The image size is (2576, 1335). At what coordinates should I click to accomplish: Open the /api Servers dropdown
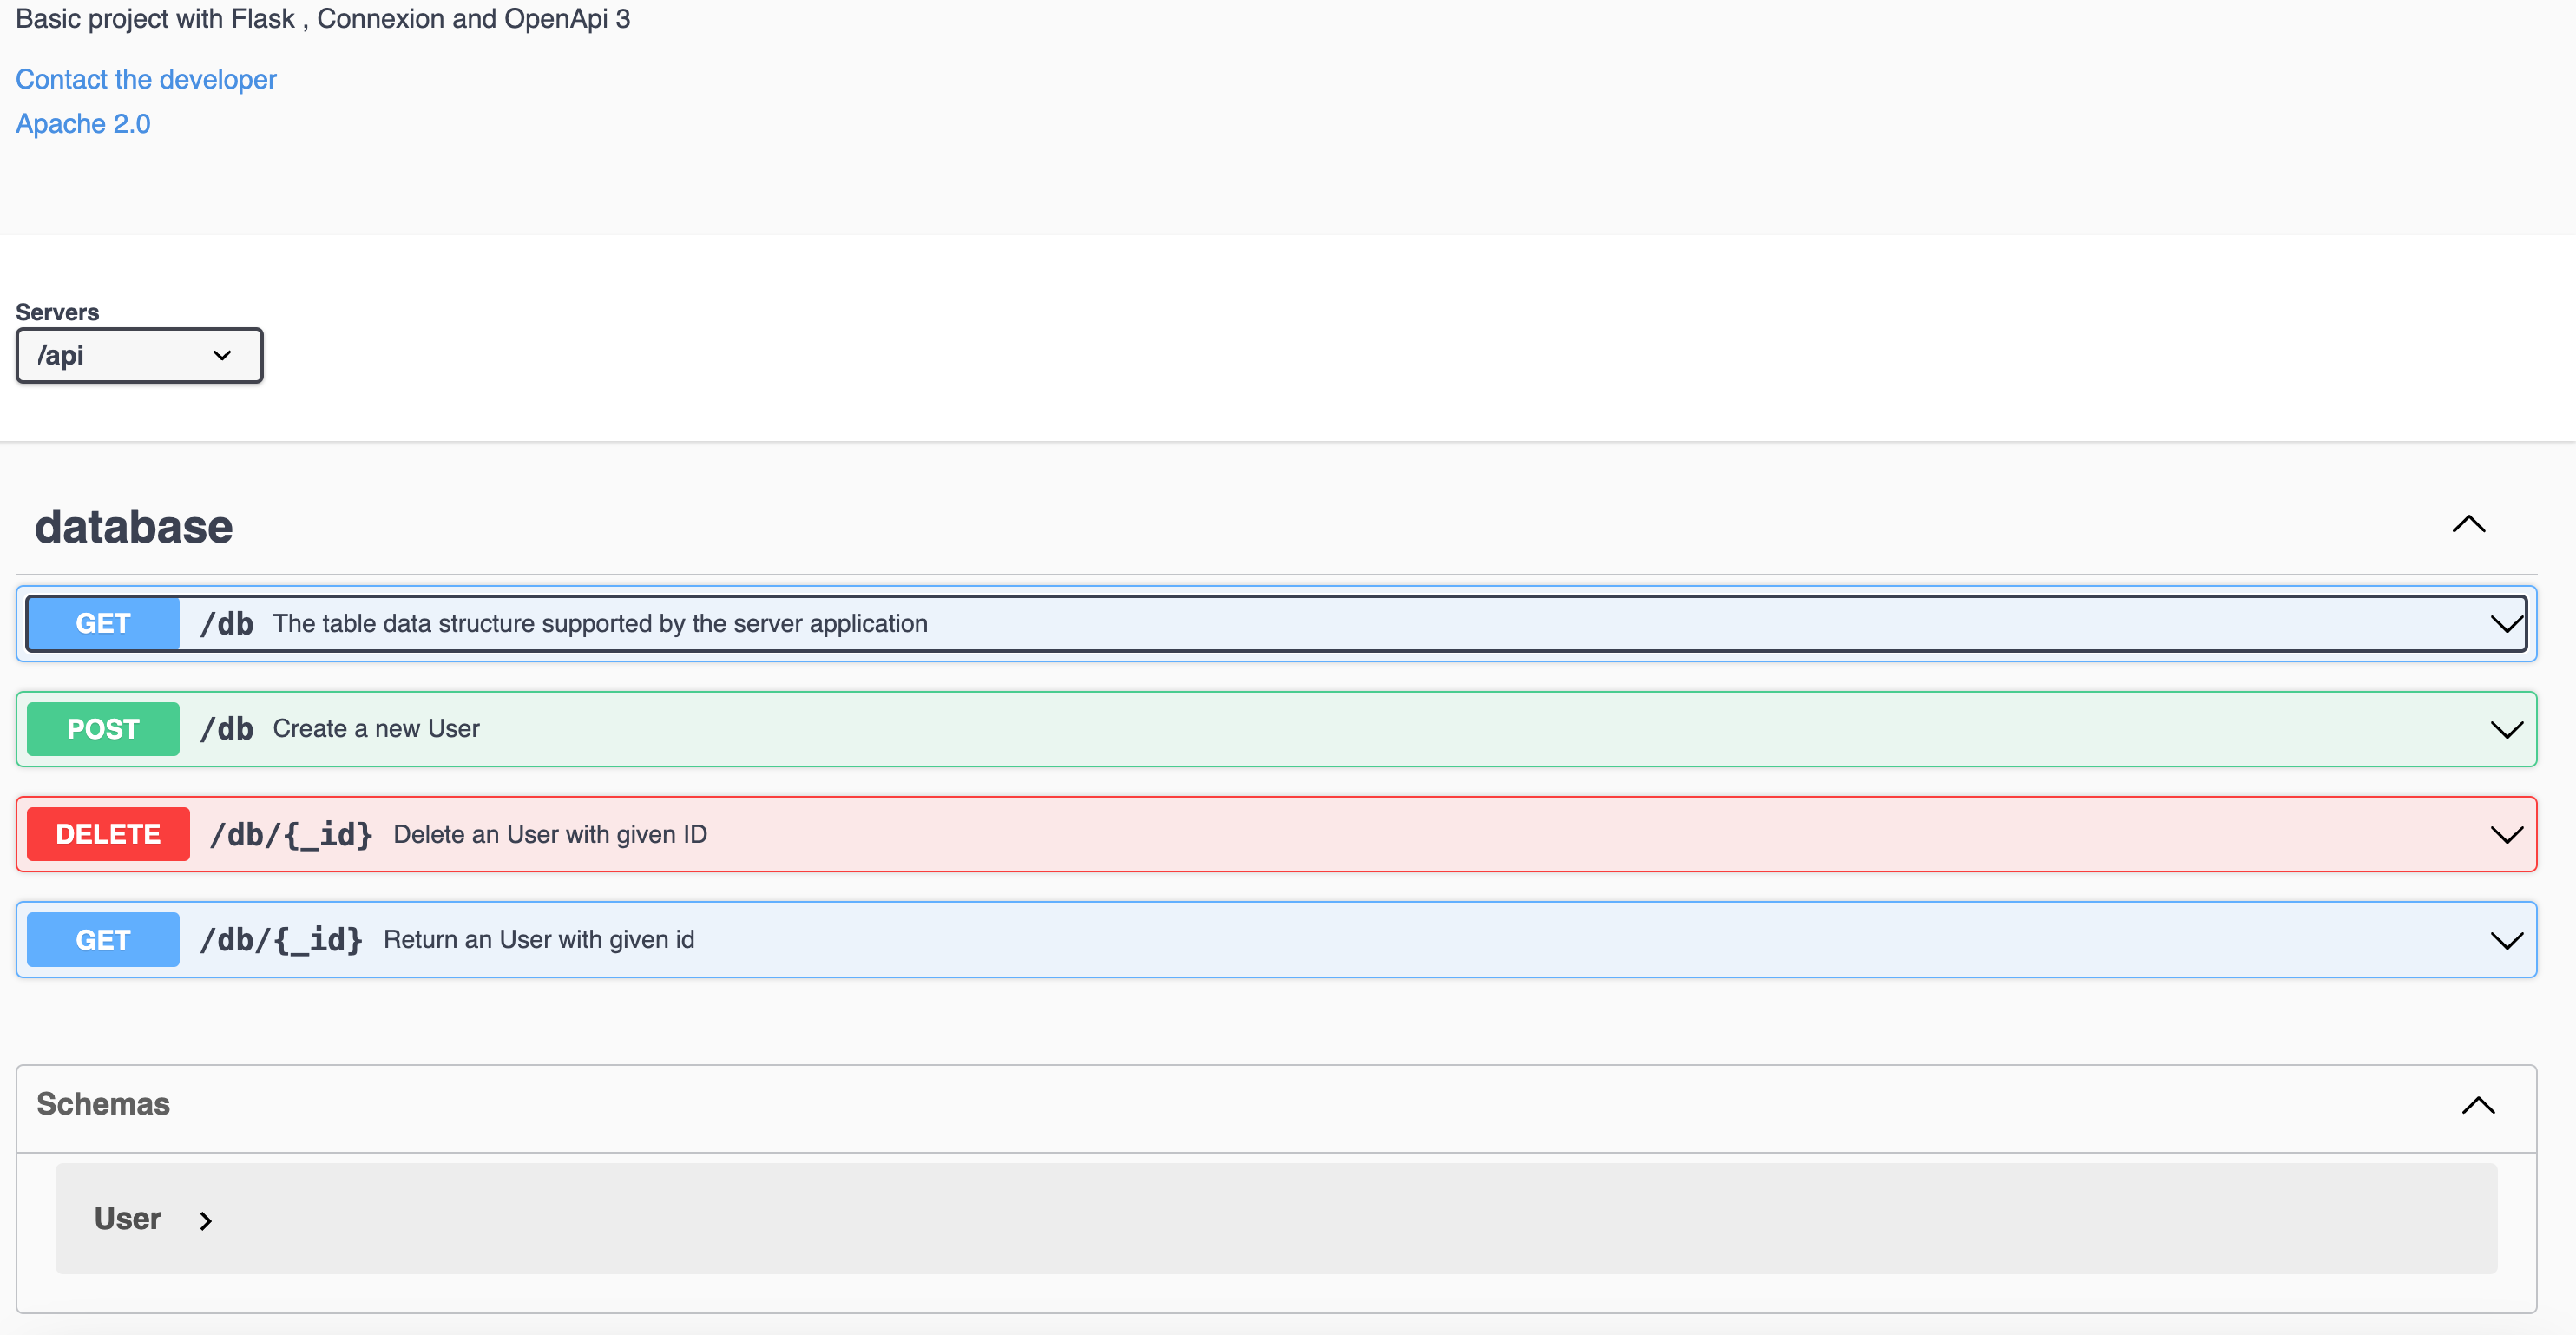139,356
